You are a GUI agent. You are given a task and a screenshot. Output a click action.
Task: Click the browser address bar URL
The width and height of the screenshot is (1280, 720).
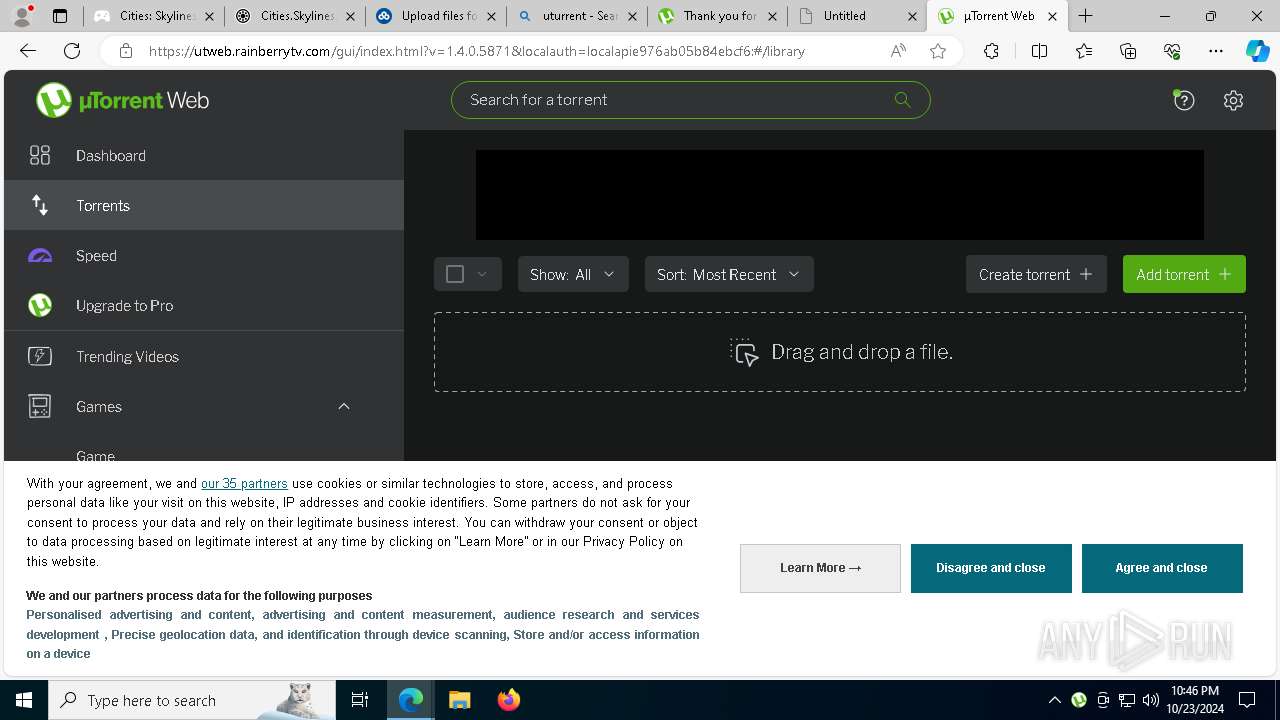click(x=477, y=51)
